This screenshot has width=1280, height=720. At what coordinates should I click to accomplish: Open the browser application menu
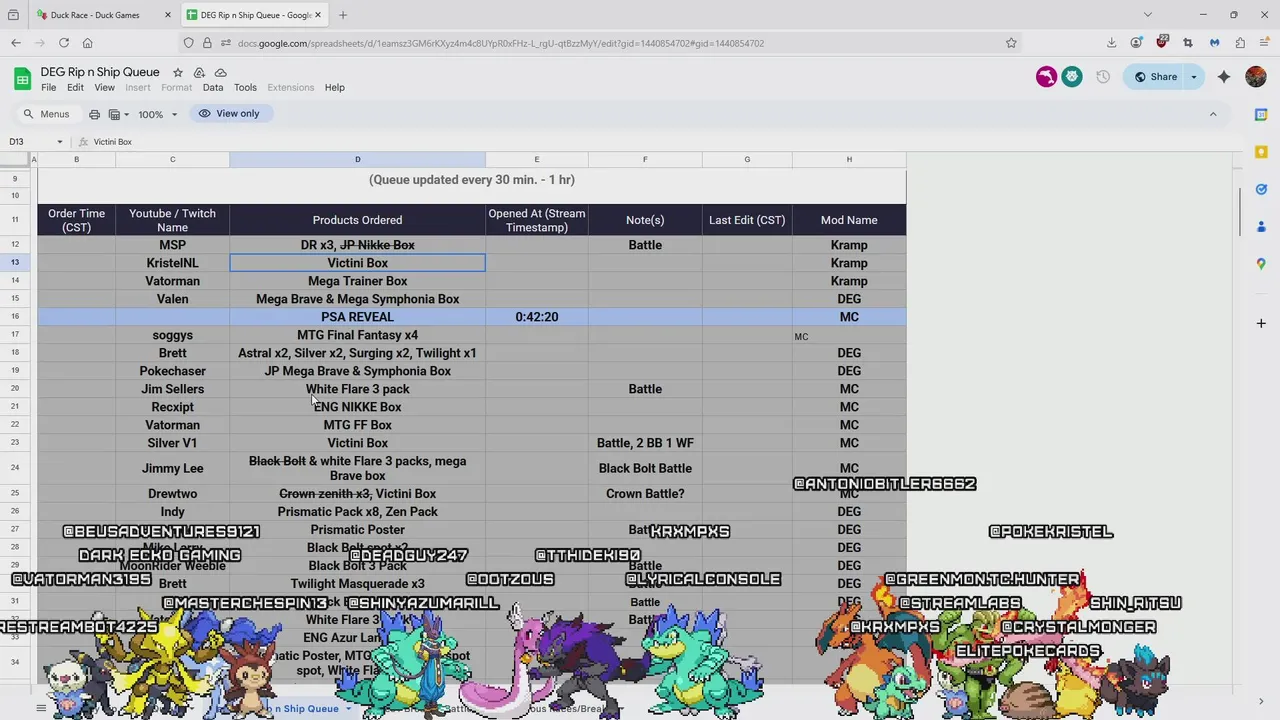point(1265,43)
